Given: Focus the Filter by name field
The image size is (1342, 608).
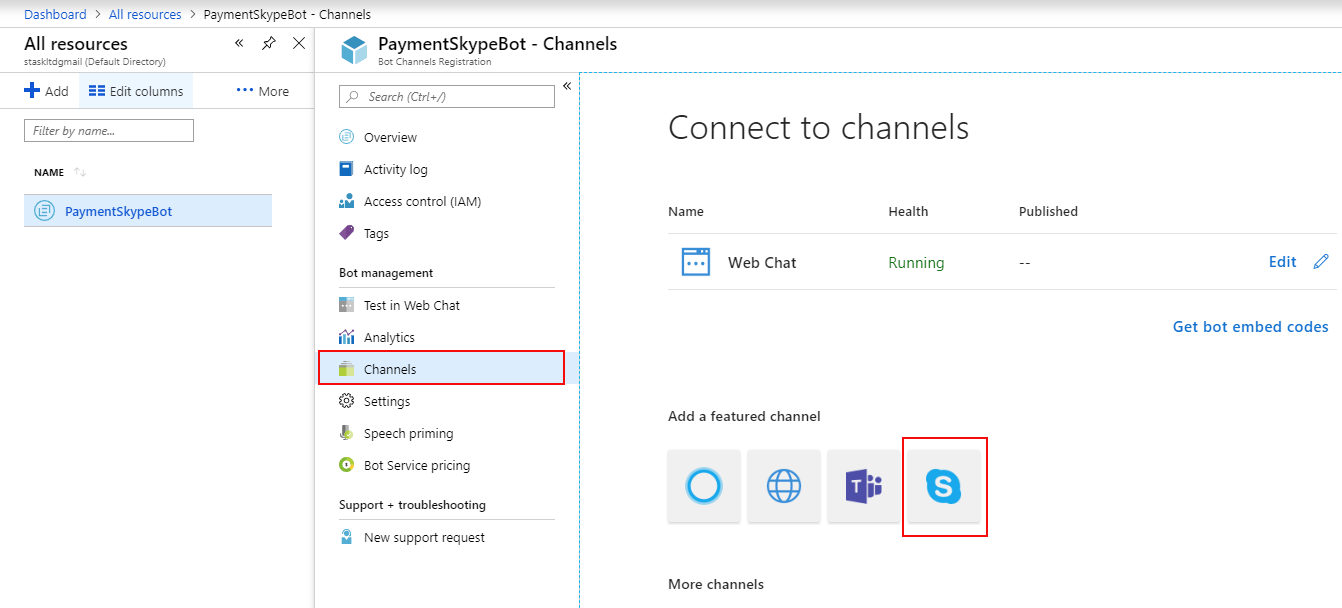Looking at the screenshot, I should 109,130.
